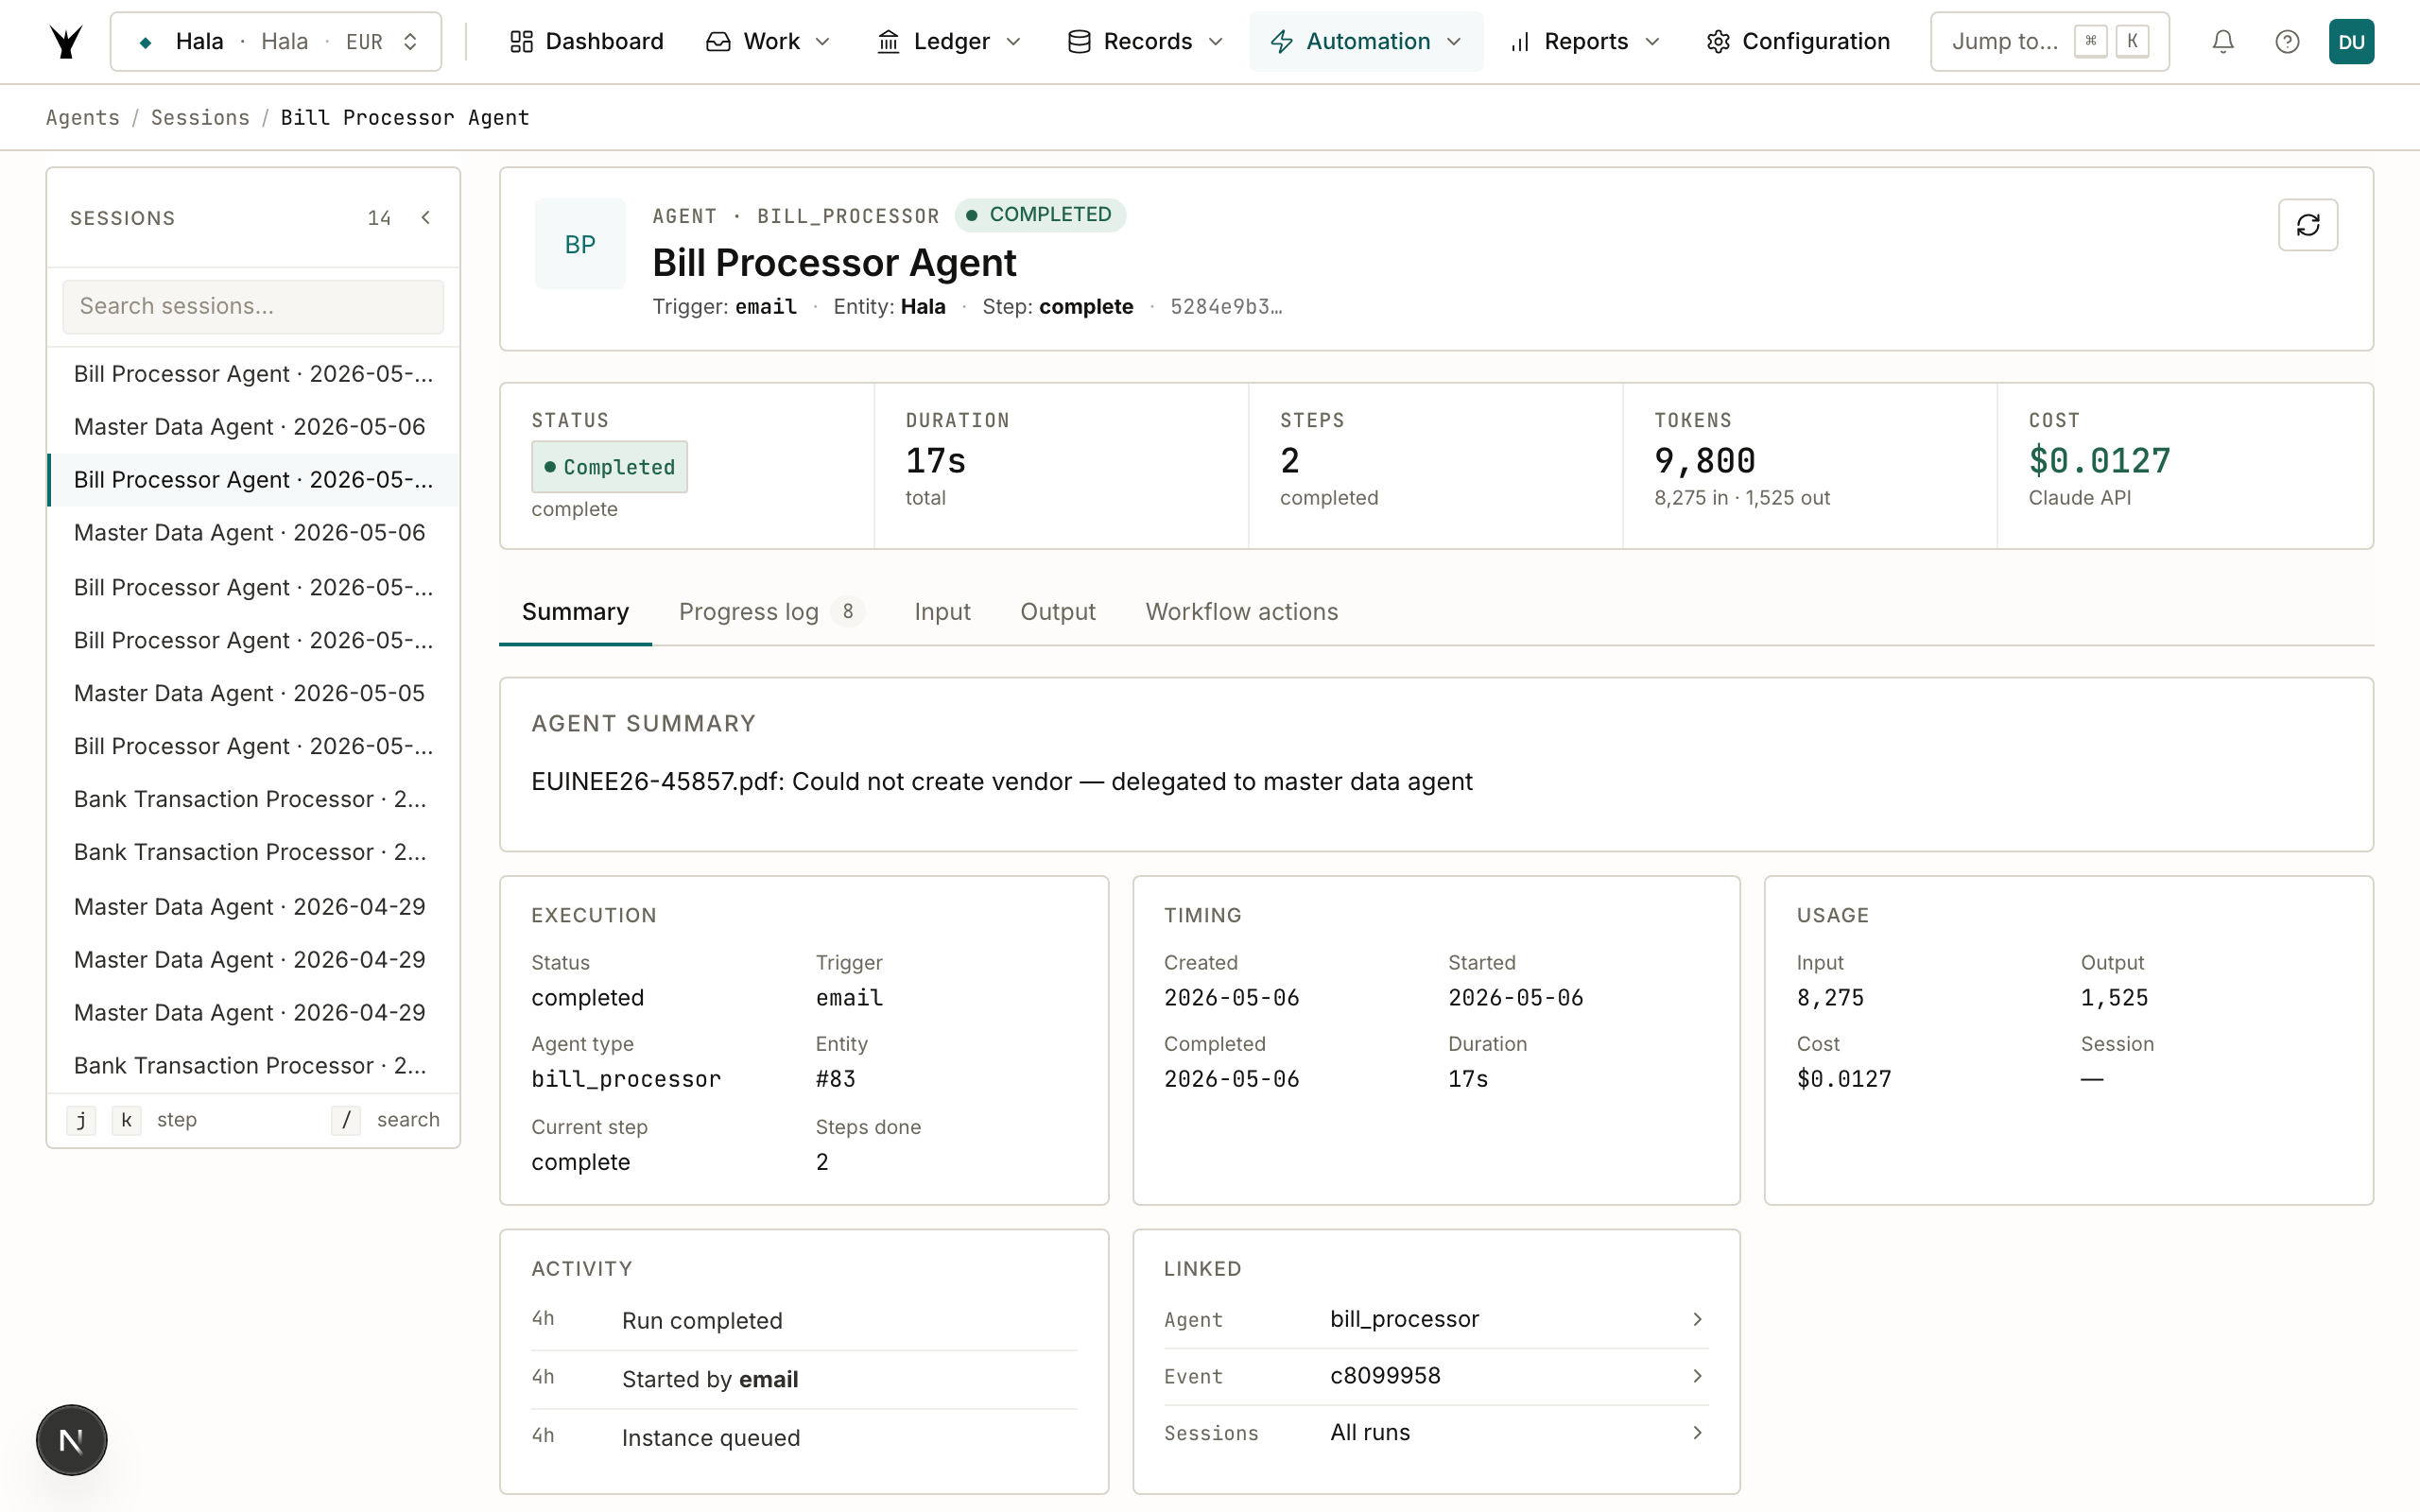Image resolution: width=2420 pixels, height=1512 pixels.
Task: Click session ID 5284e9b3…
Action: pyautogui.click(x=1226, y=307)
